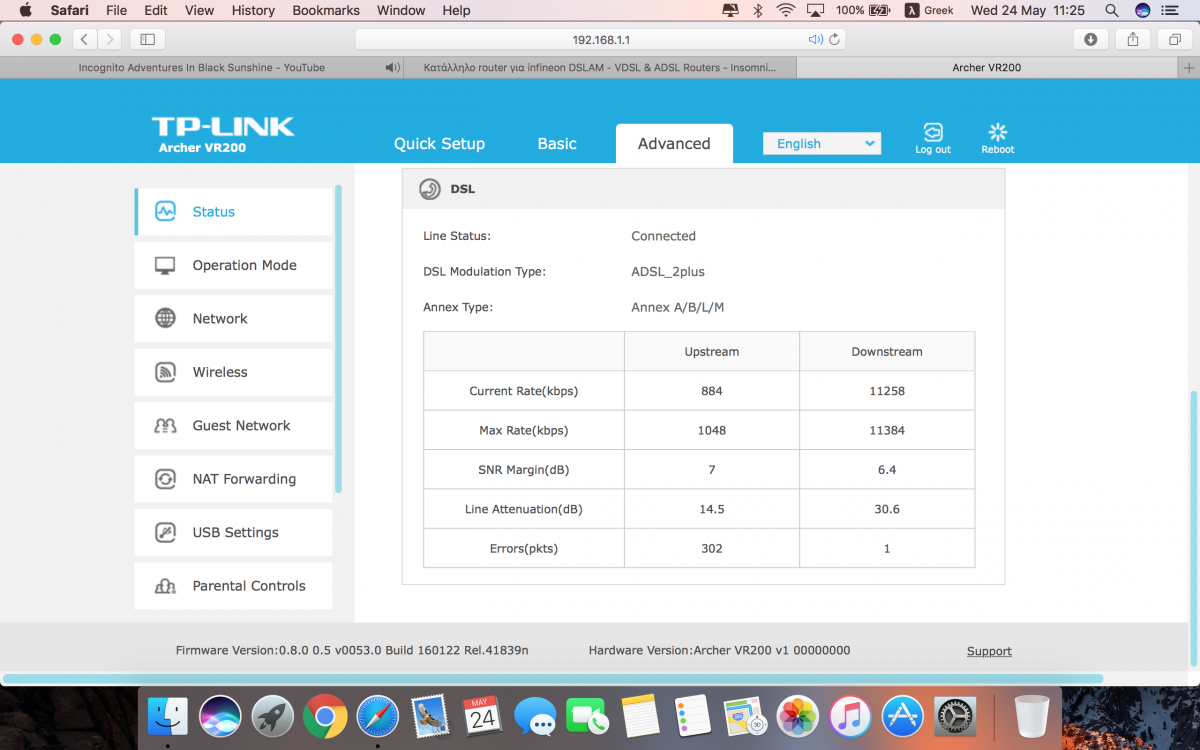
Task: Click the Firmware Version text in footer
Action: pos(352,650)
